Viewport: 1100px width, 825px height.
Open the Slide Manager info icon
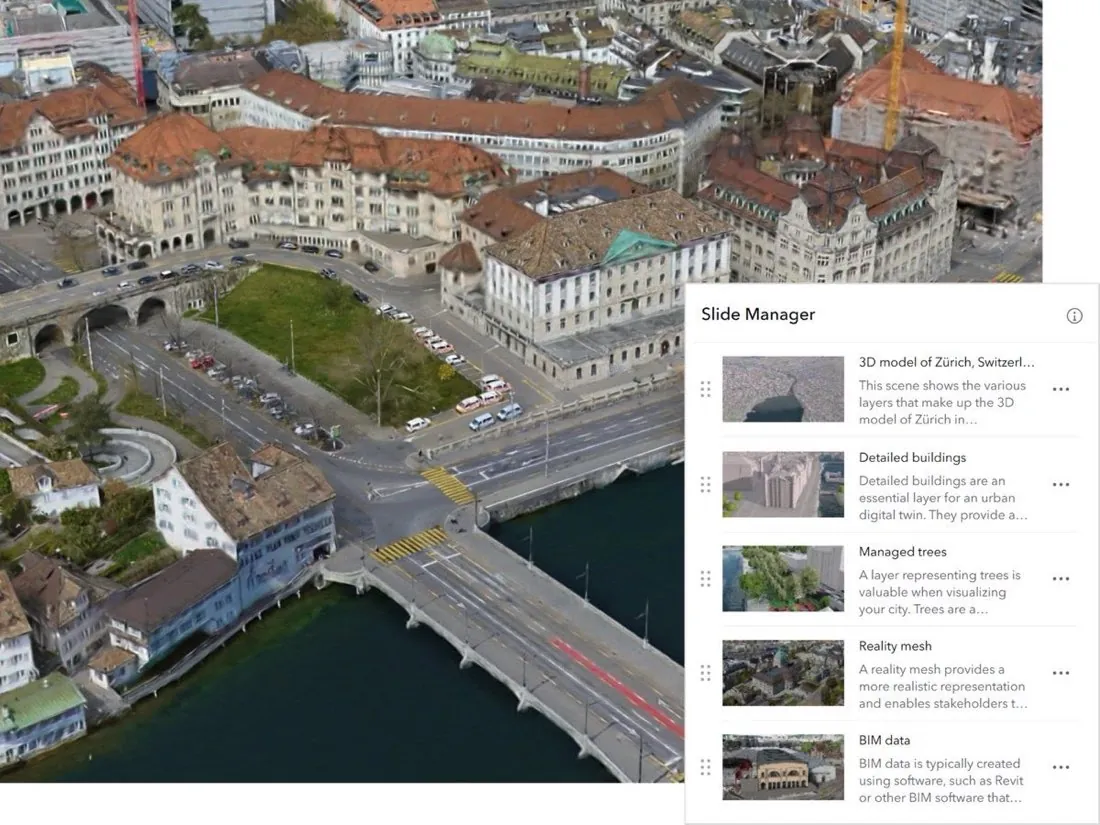tap(1074, 316)
